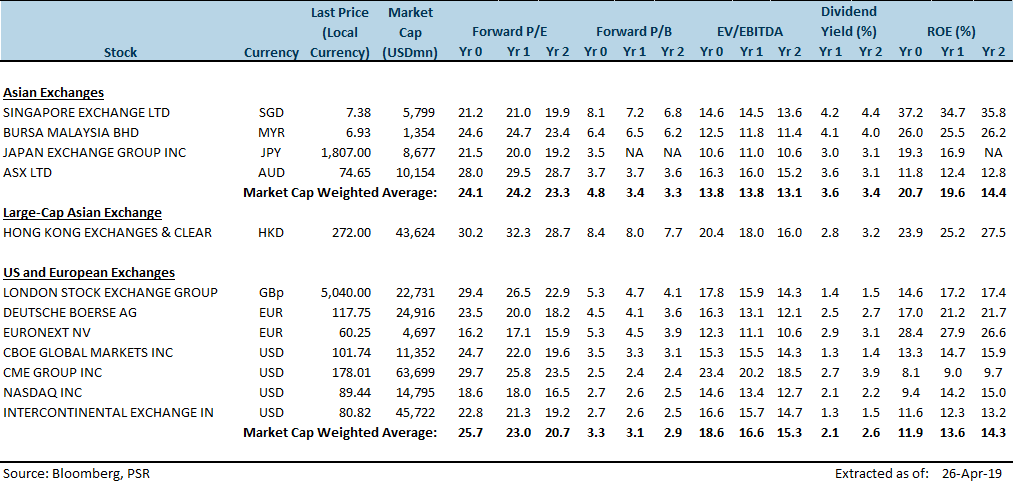This screenshot has width=1014, height=484.
Task: Click Nasdaq's last price "89.44"
Action: coord(356,393)
